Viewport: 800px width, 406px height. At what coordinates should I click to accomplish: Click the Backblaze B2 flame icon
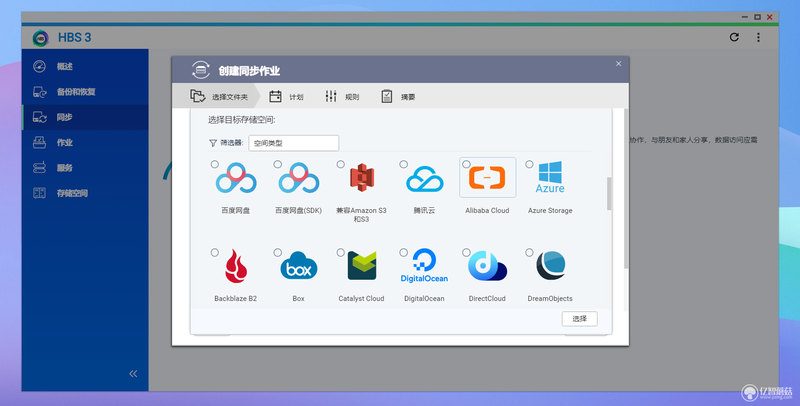pos(236,266)
